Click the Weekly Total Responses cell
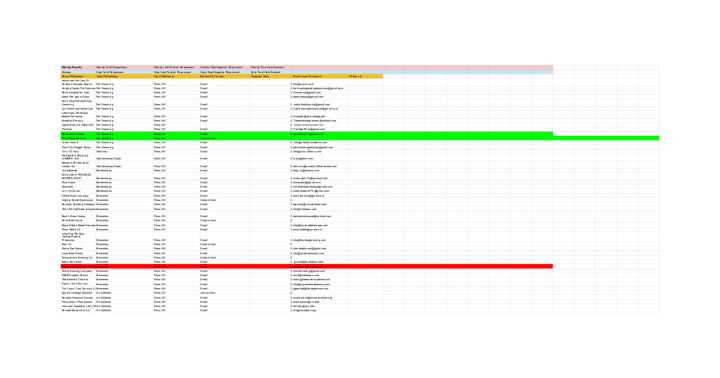Screen dimensions: 720x378 (124, 68)
